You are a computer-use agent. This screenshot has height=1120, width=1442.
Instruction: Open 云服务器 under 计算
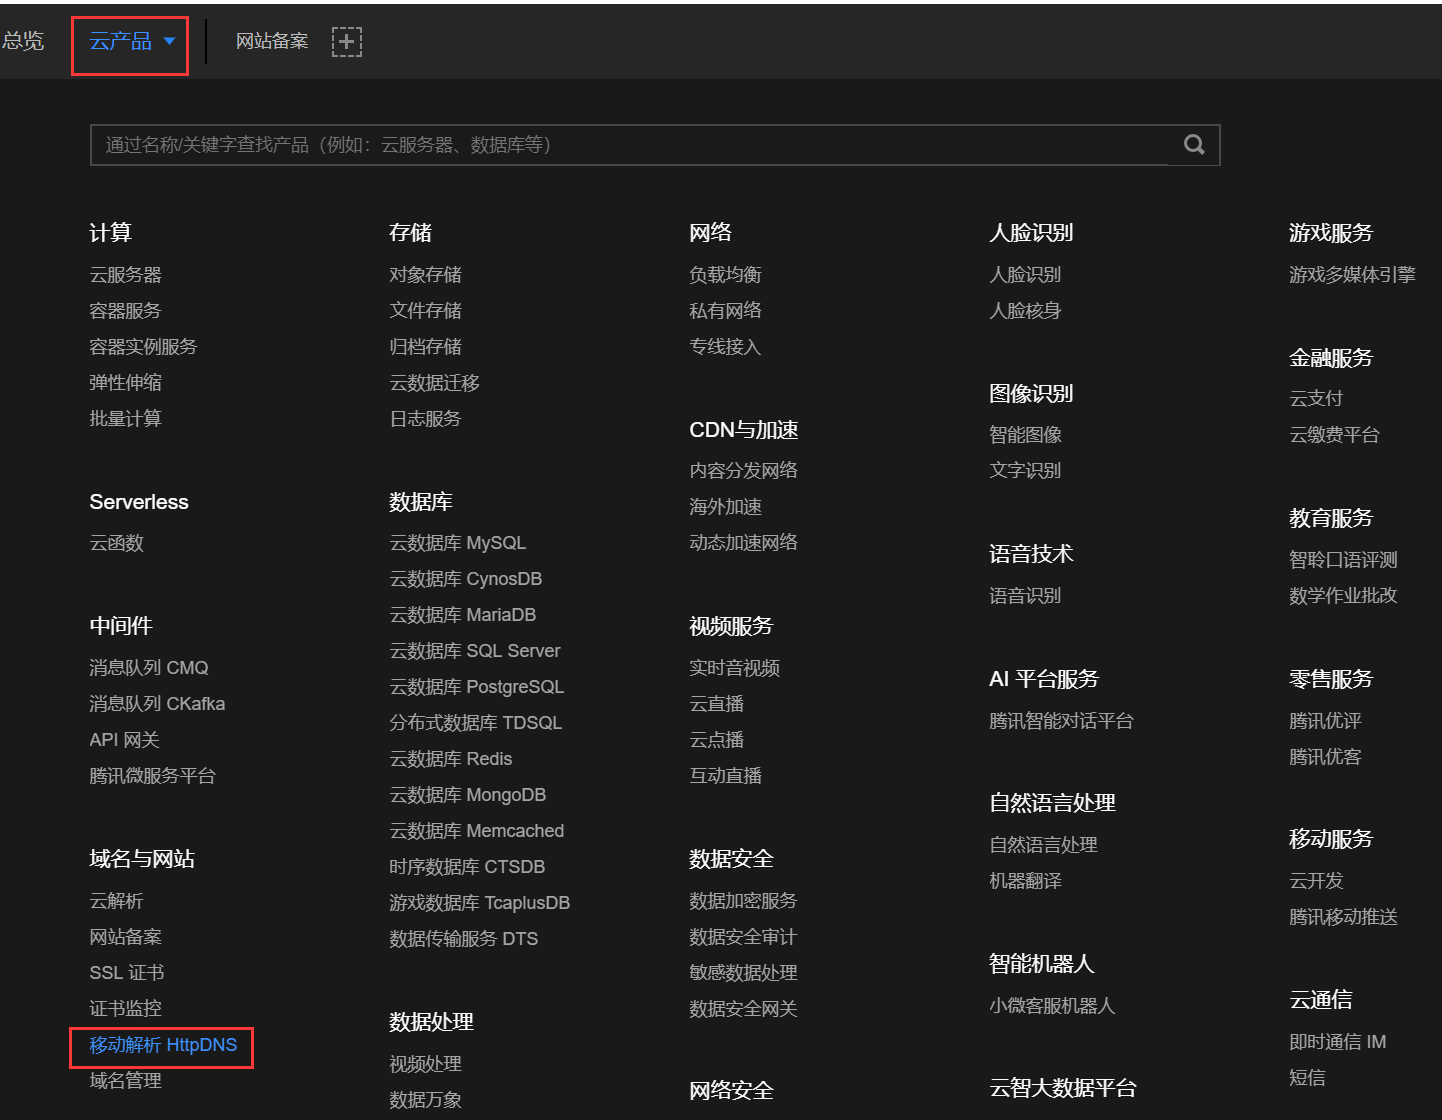pyautogui.click(x=126, y=275)
